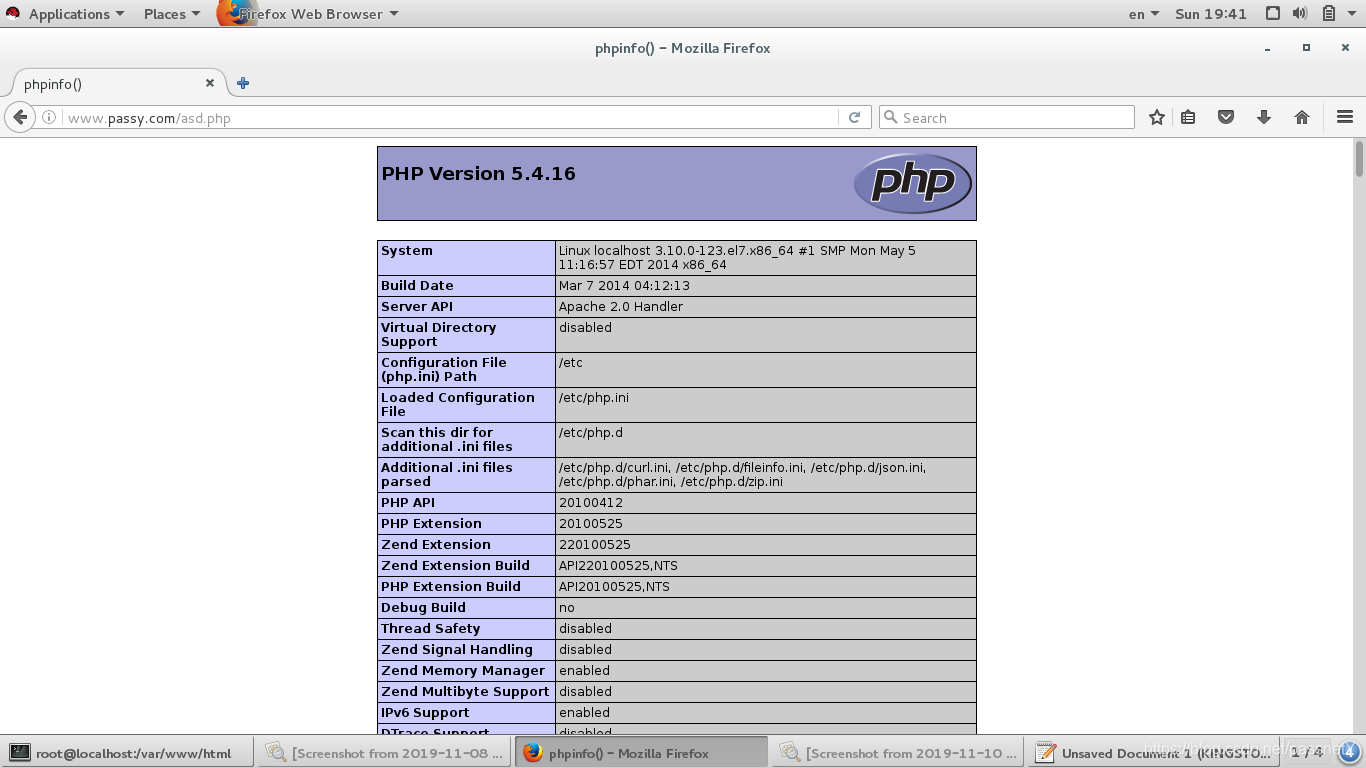Switch to phpinfo() Firefox taskbar button

tap(641, 753)
